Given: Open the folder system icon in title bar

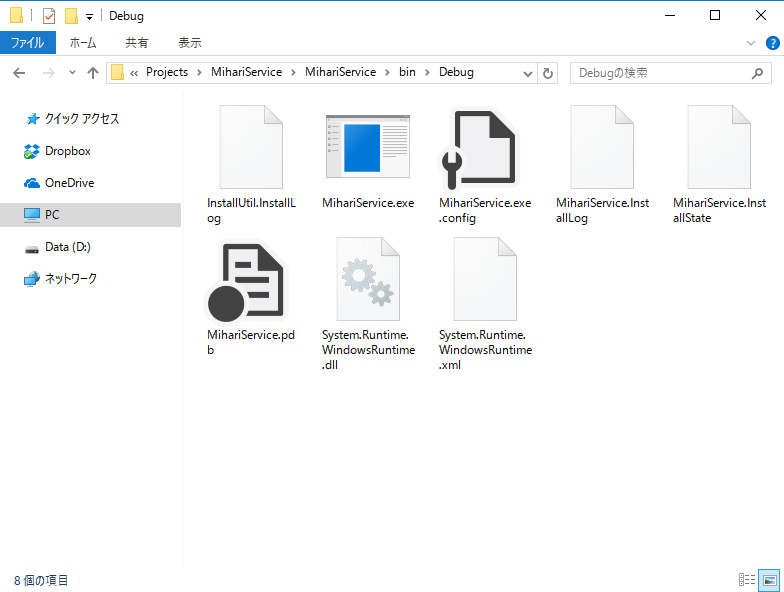Looking at the screenshot, I should [x=16, y=16].
